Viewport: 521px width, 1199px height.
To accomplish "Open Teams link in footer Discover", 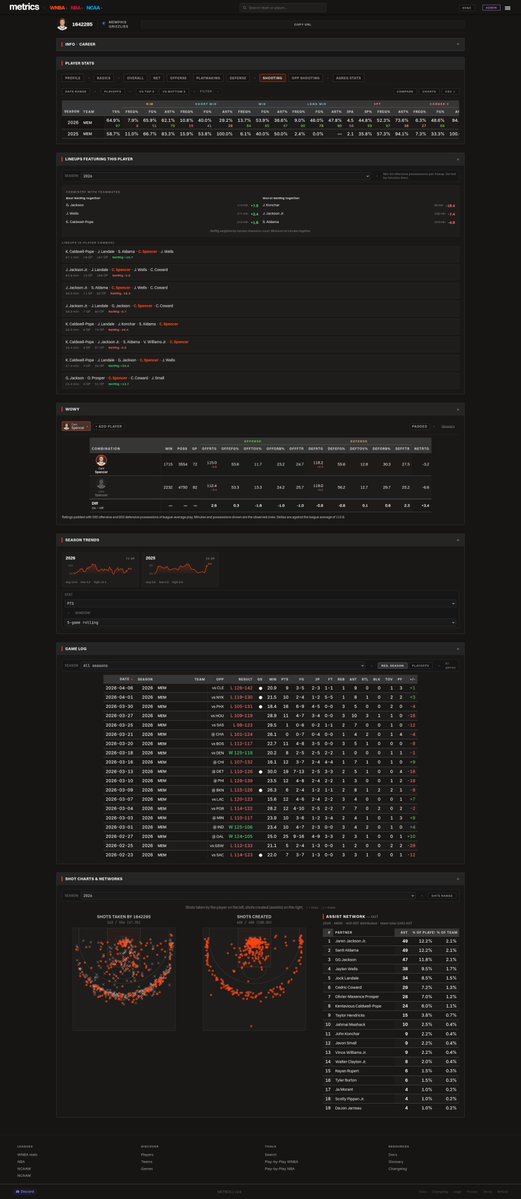I will click(x=146, y=1162).
